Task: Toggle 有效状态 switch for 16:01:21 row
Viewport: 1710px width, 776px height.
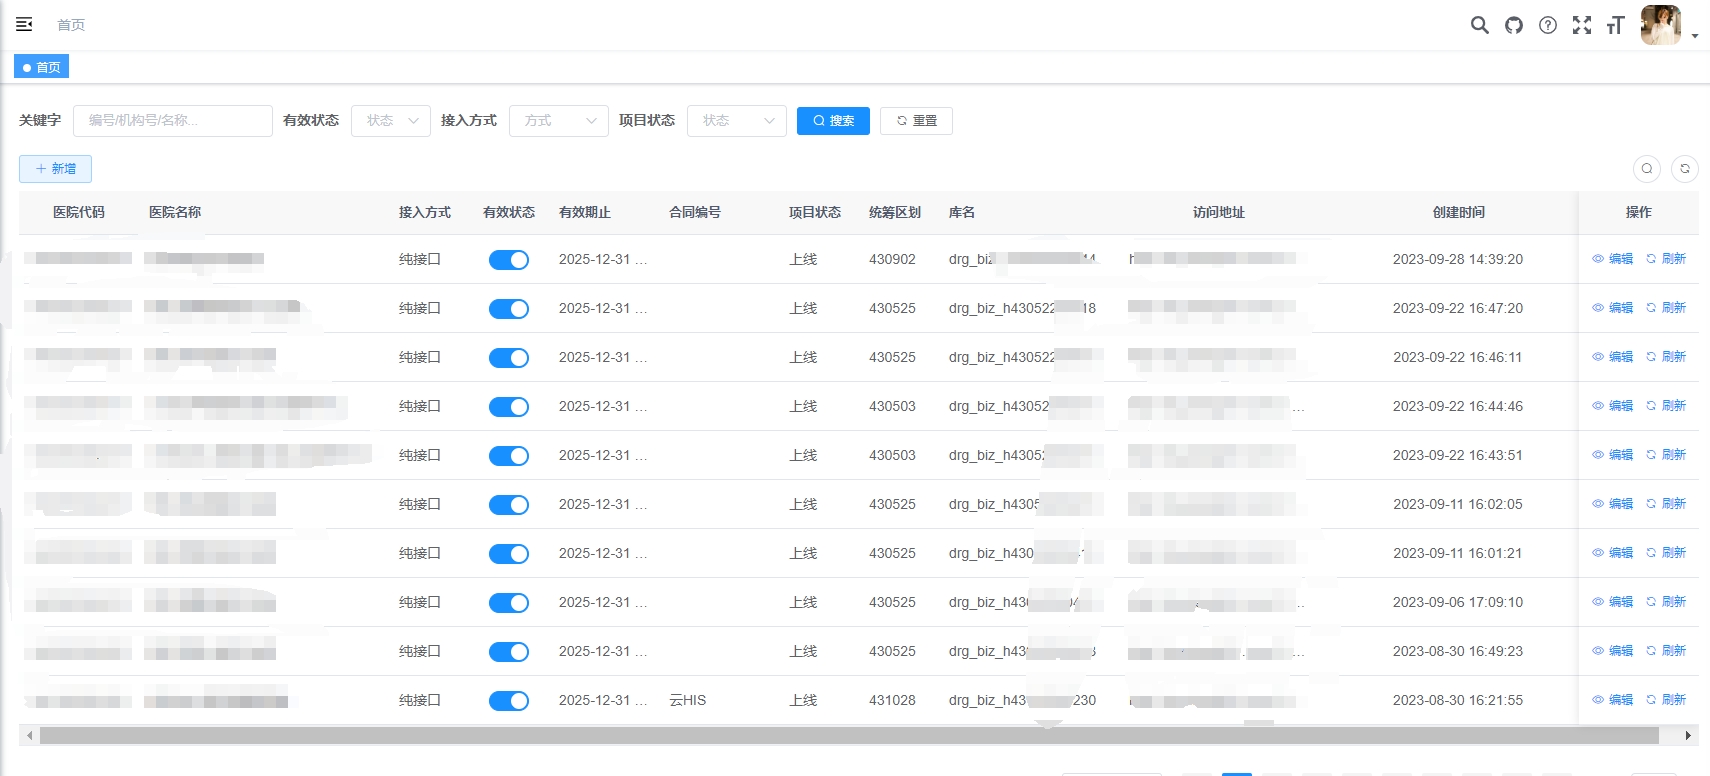Action: click(509, 554)
